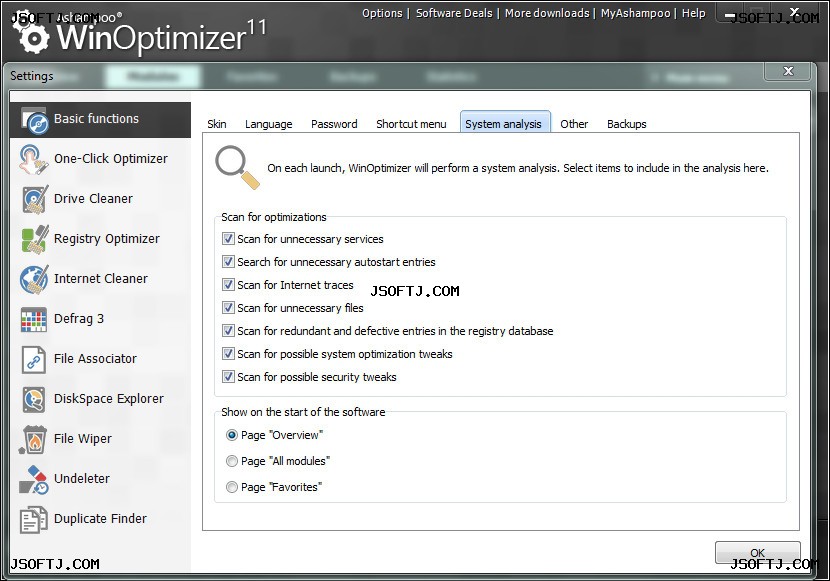Screen dimensions: 830x581
Task: Open the Shortcut menu tab
Action: point(411,124)
